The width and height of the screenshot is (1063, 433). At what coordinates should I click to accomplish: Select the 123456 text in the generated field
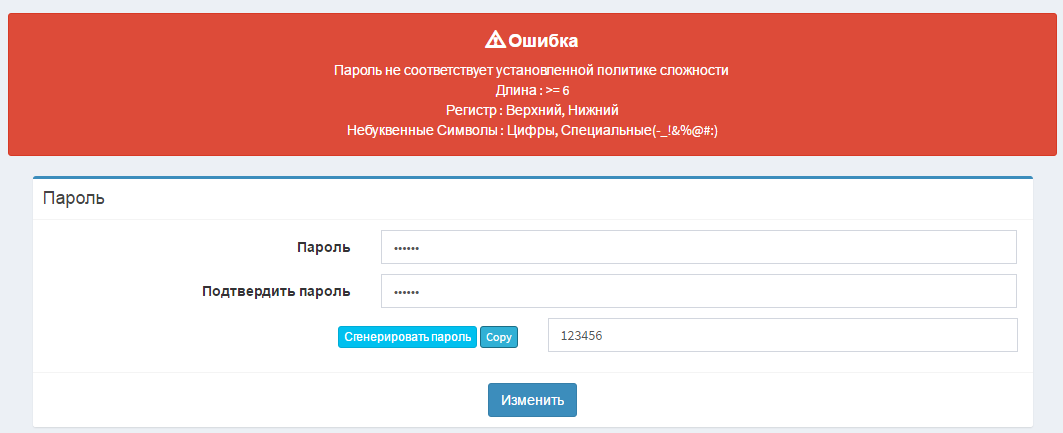pyautogui.click(x=581, y=337)
